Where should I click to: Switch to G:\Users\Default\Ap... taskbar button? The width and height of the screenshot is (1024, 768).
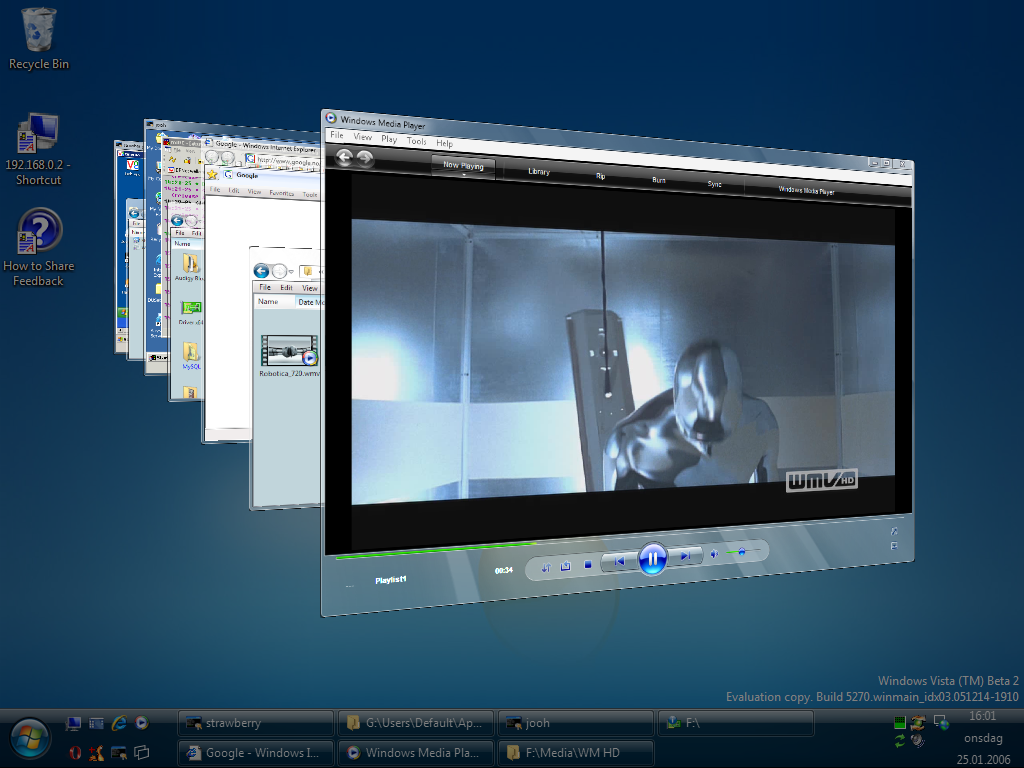pos(416,723)
